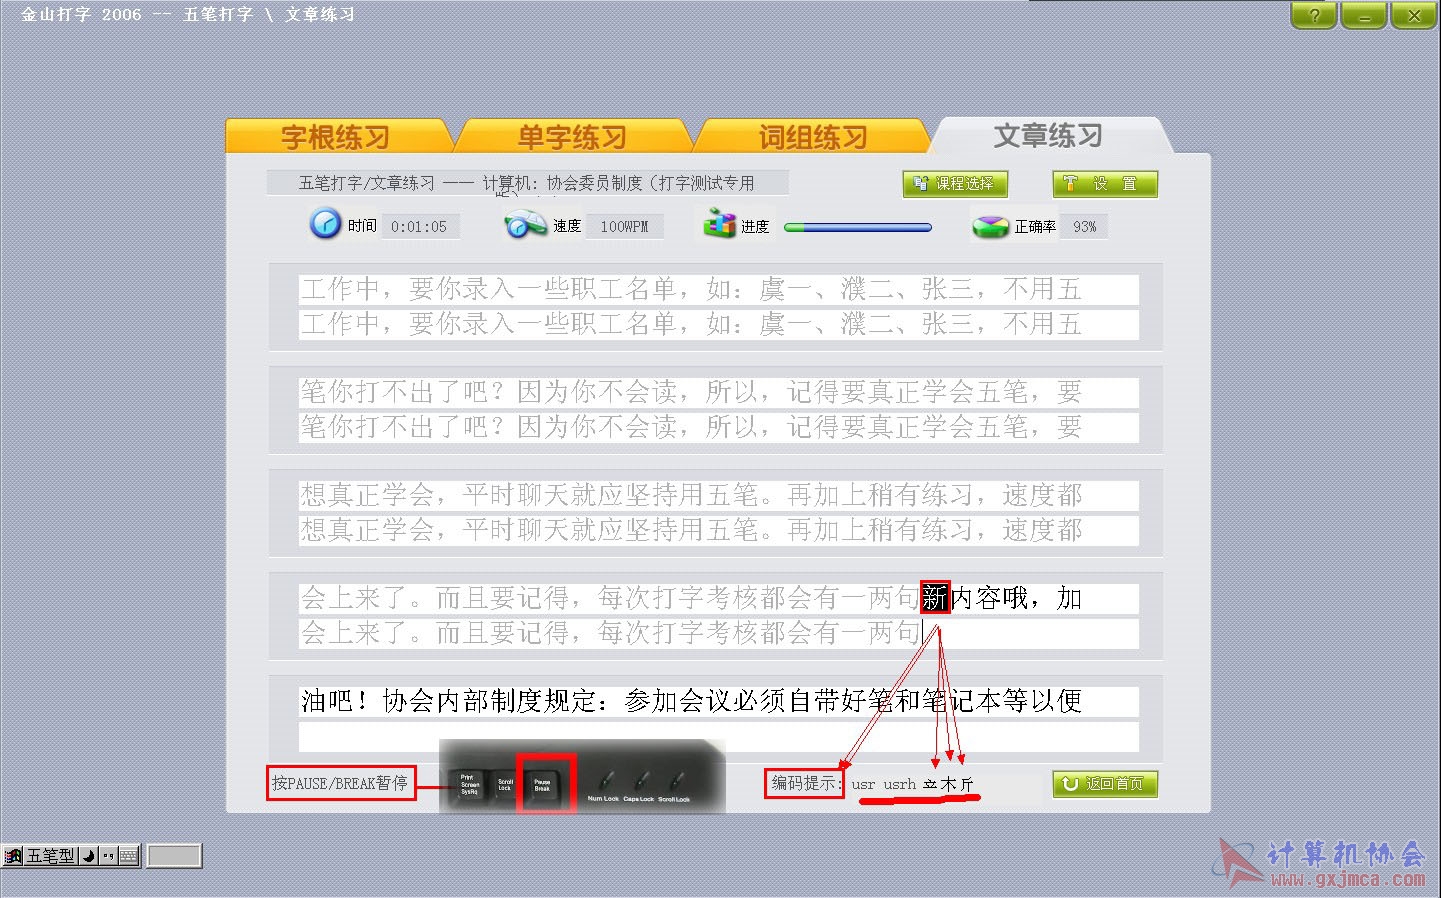Click the empty IME candidate box
This screenshot has height=898, width=1441.
174,856
